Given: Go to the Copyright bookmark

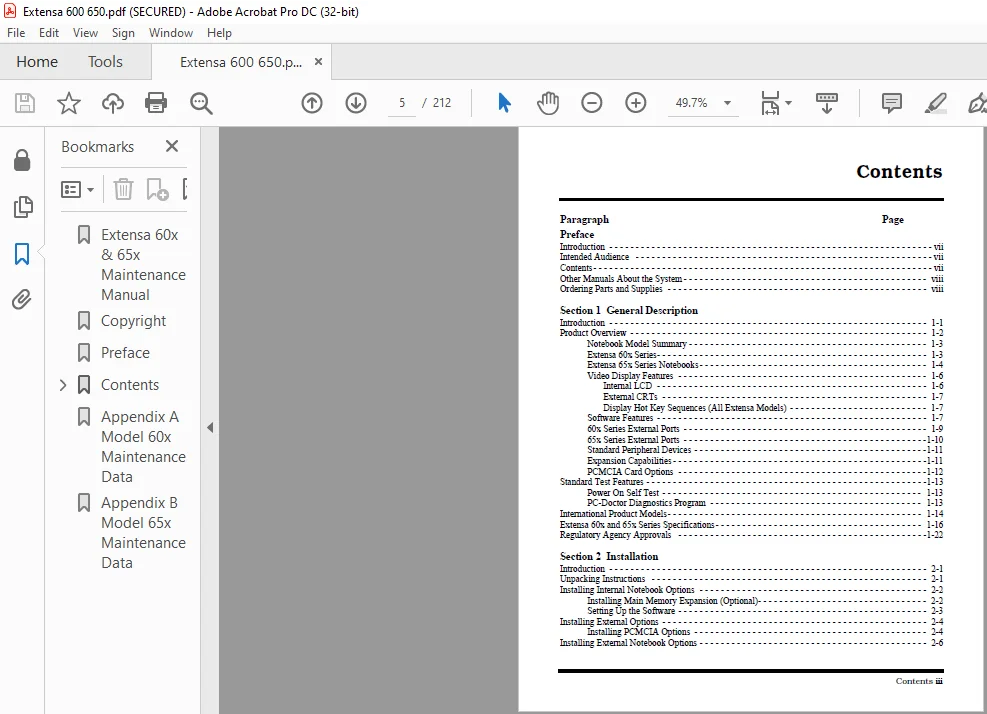Looking at the screenshot, I should tap(133, 321).
